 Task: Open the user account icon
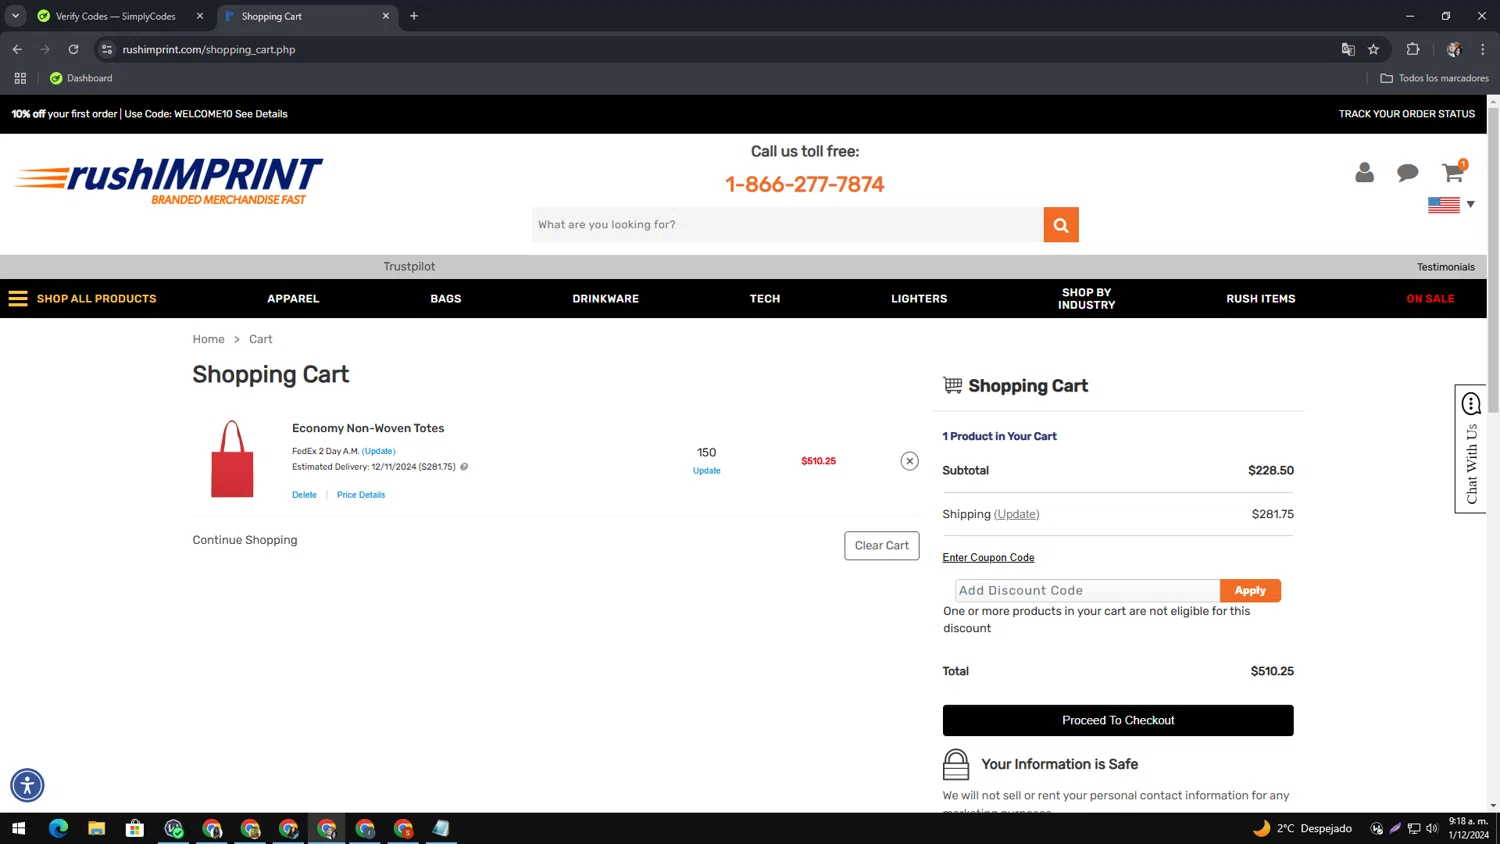pyautogui.click(x=1364, y=173)
